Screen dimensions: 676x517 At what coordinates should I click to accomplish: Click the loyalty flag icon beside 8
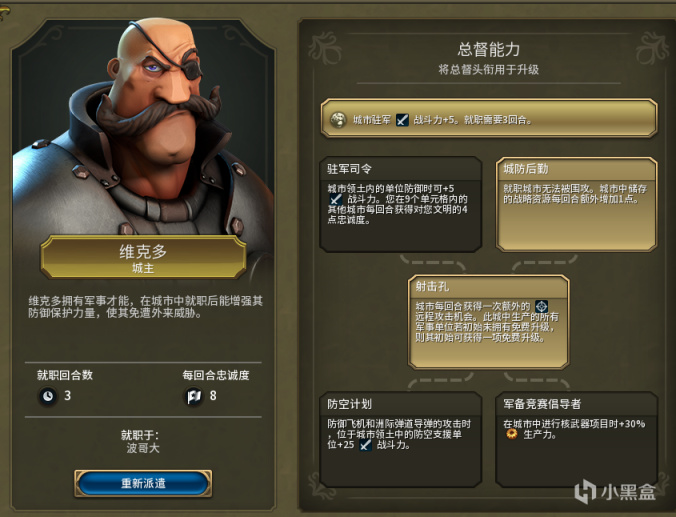click(x=194, y=396)
